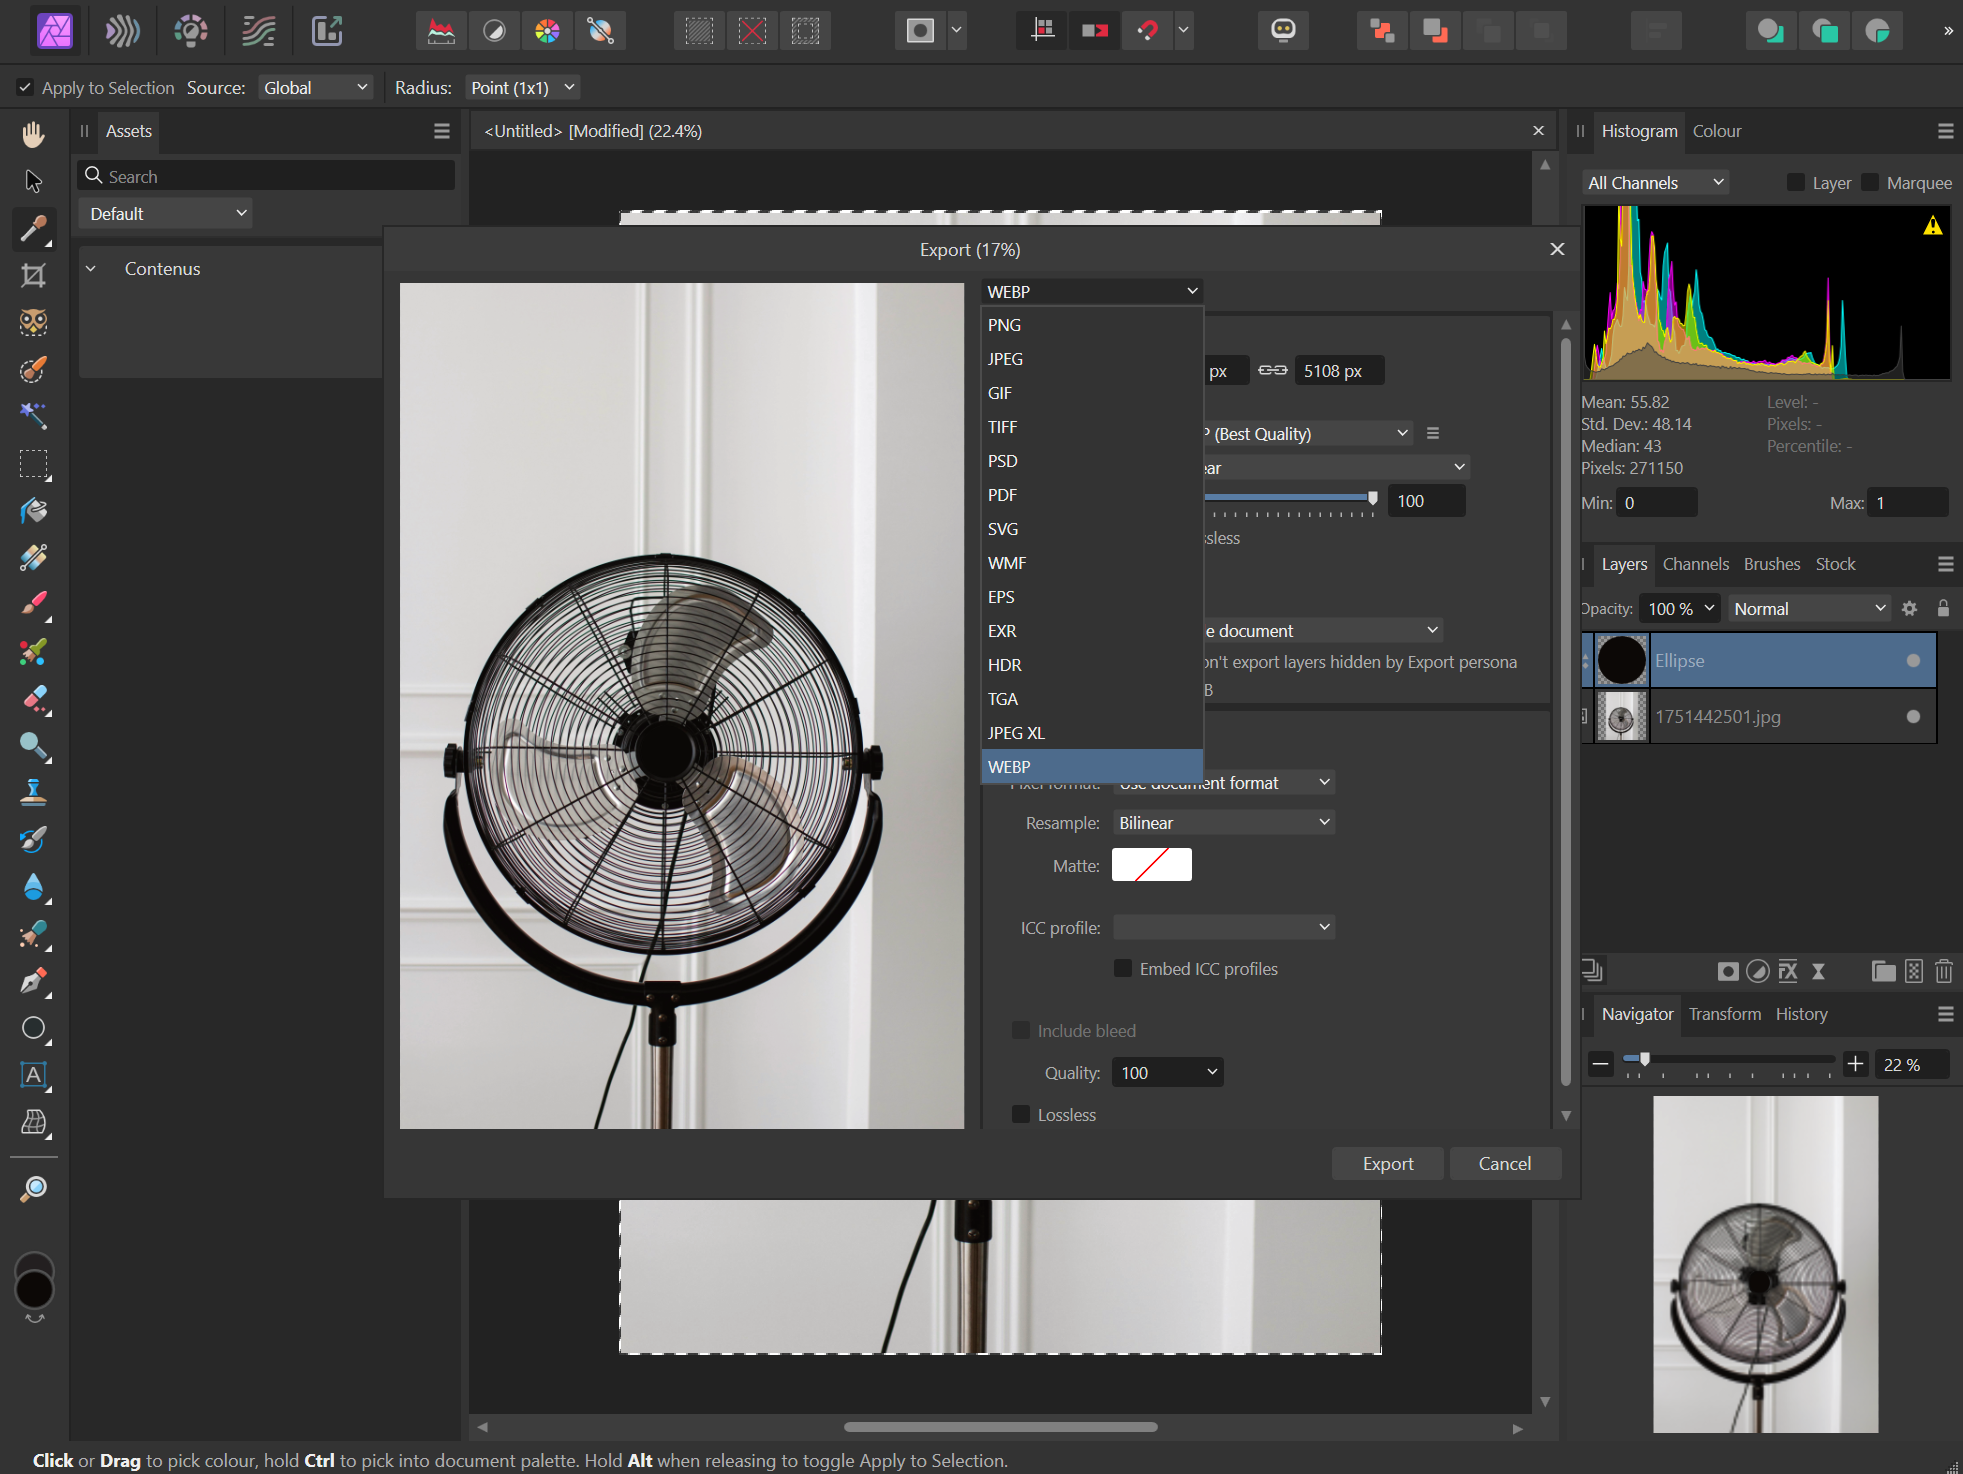
Task: Select the Zoom tool magnifier
Action: pyautogui.click(x=34, y=1188)
